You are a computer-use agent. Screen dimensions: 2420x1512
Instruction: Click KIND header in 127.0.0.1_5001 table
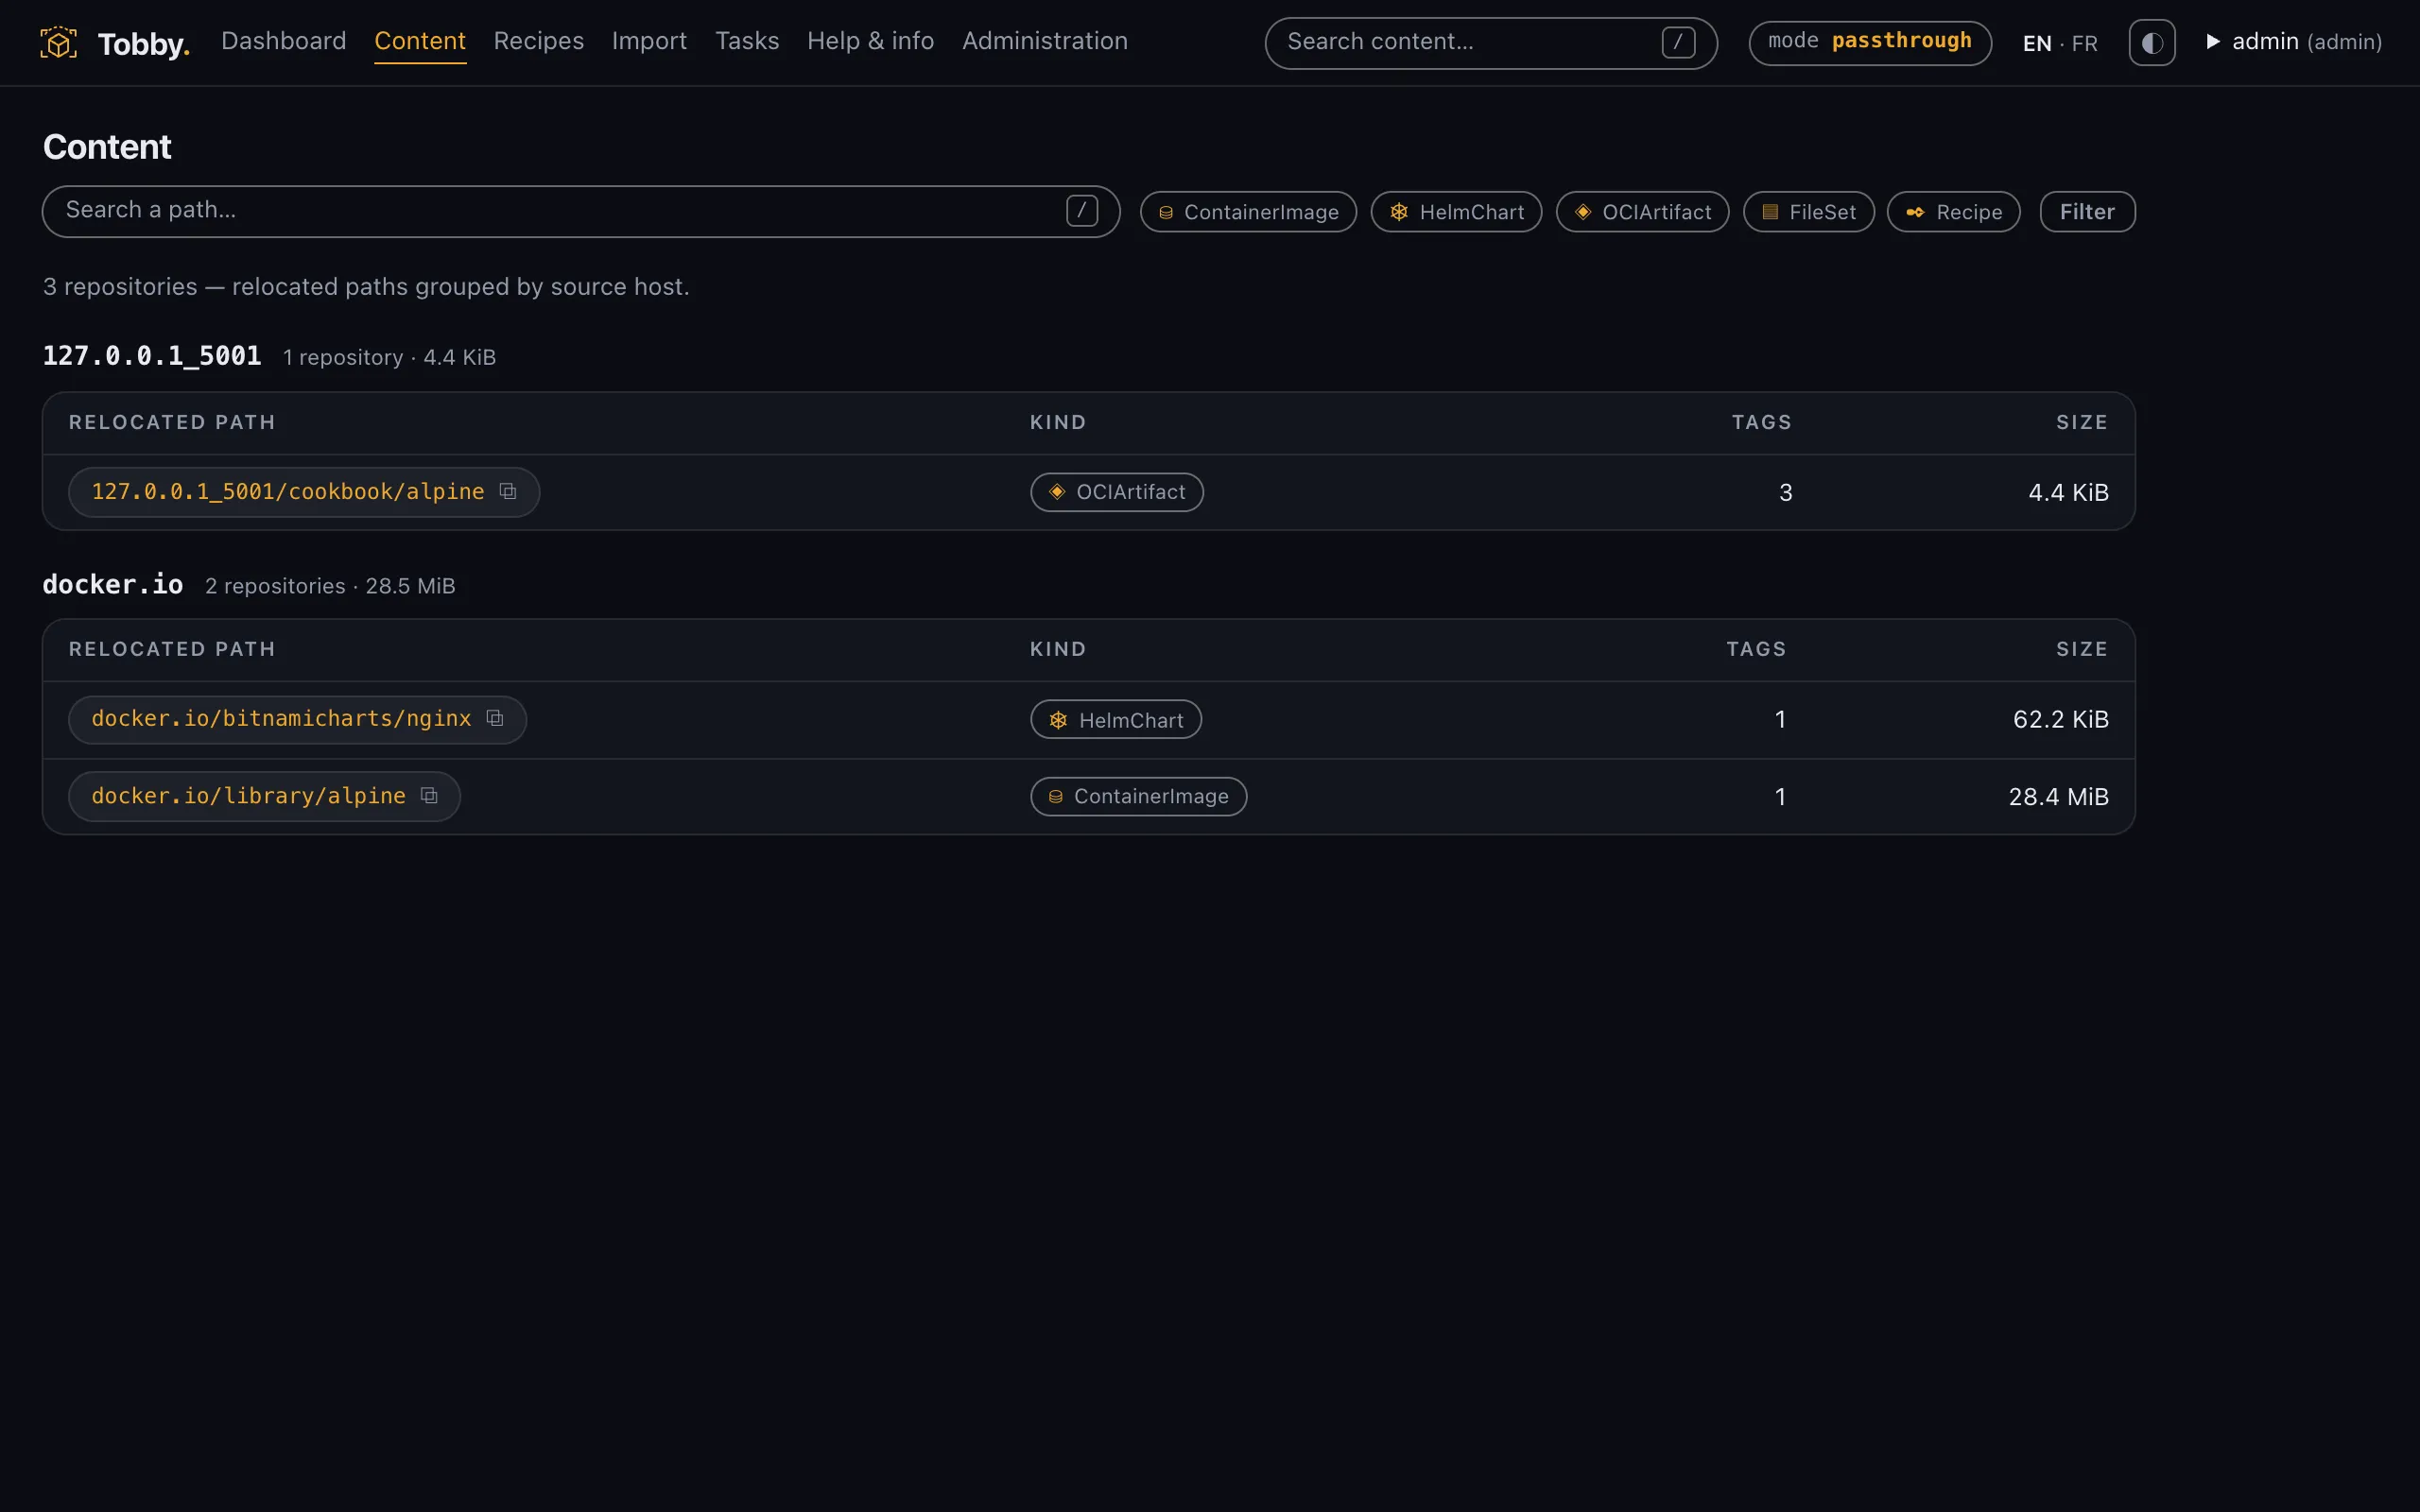tap(1058, 423)
